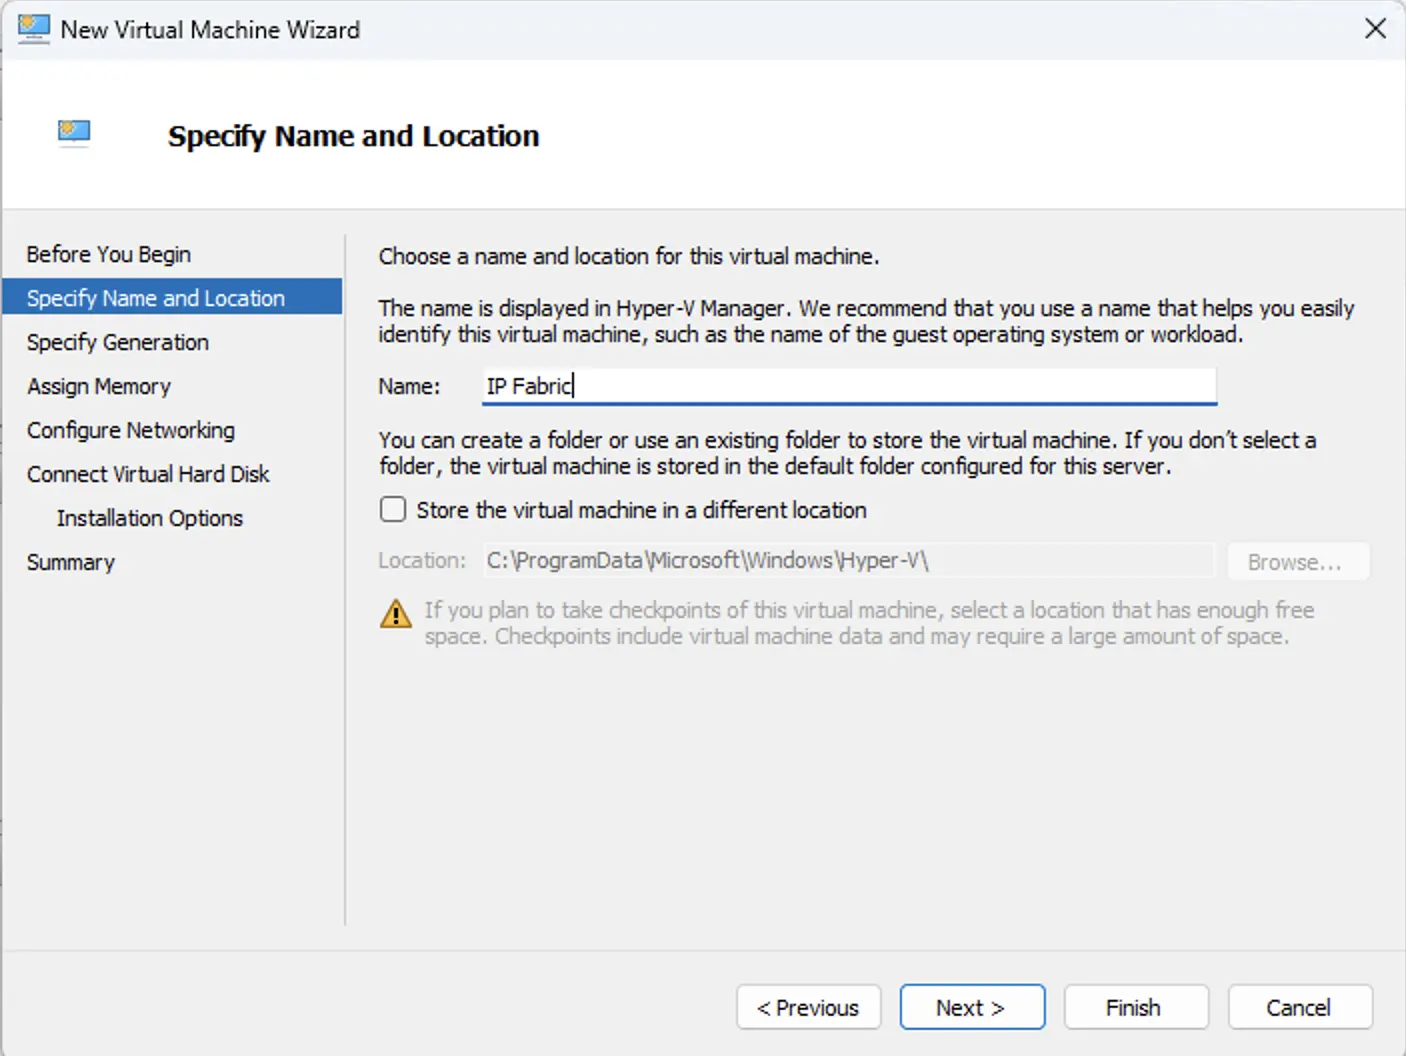Close the New Virtual Machine Wizard window
Image resolution: width=1406 pixels, height=1056 pixels.
[1376, 29]
